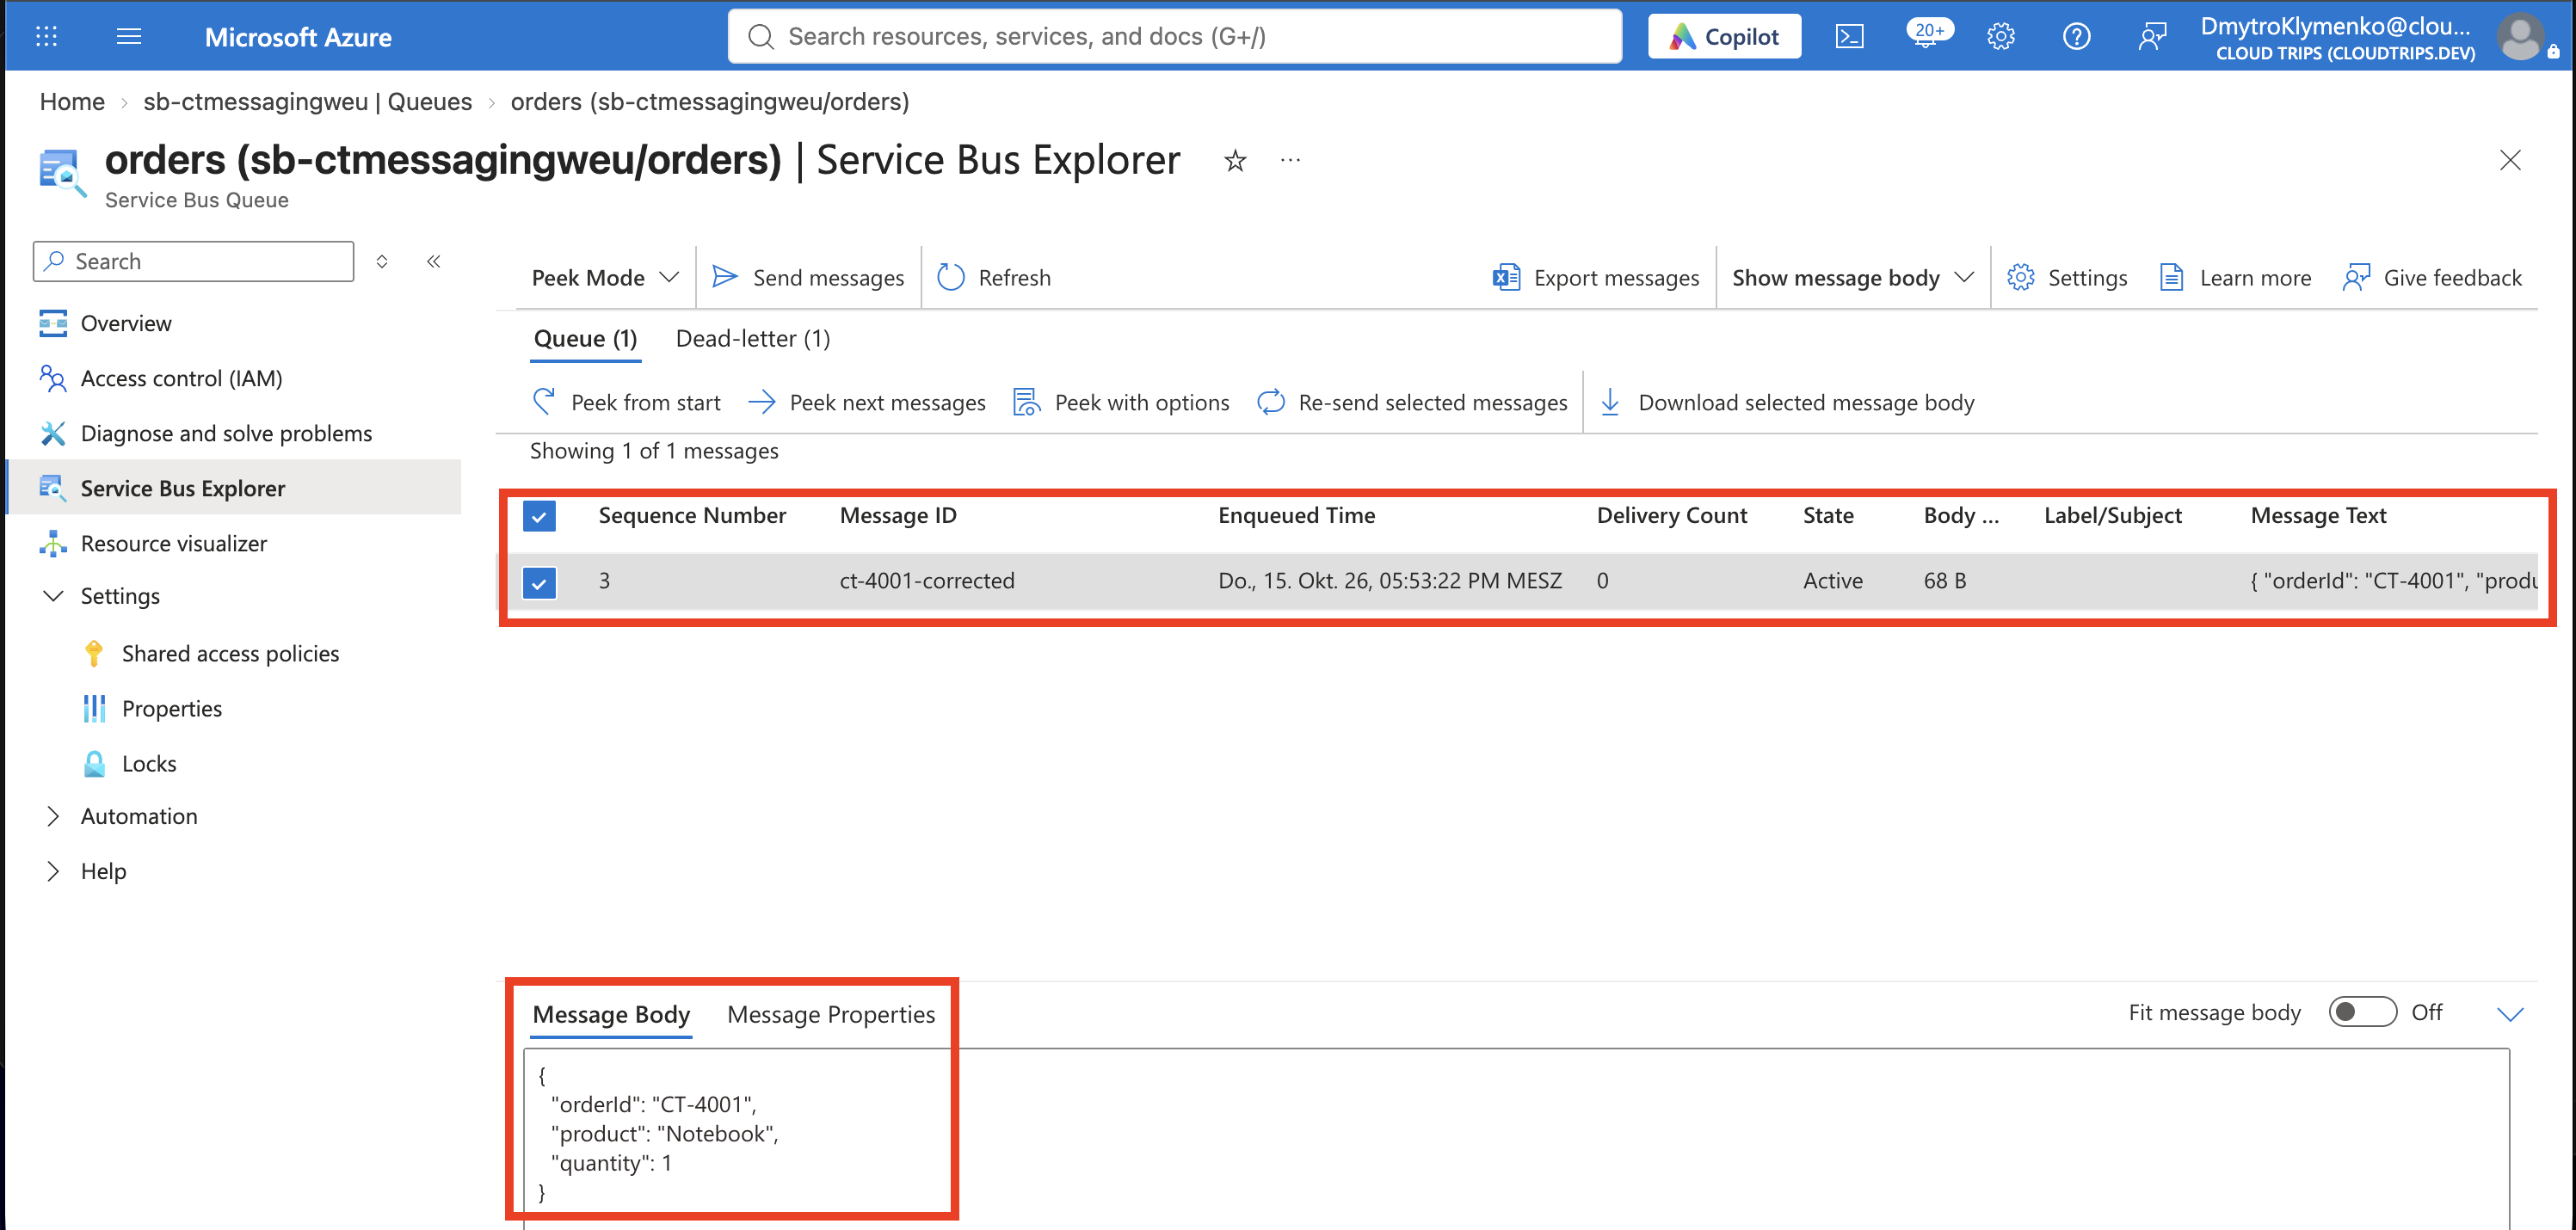Click Peek with options

click(1121, 402)
